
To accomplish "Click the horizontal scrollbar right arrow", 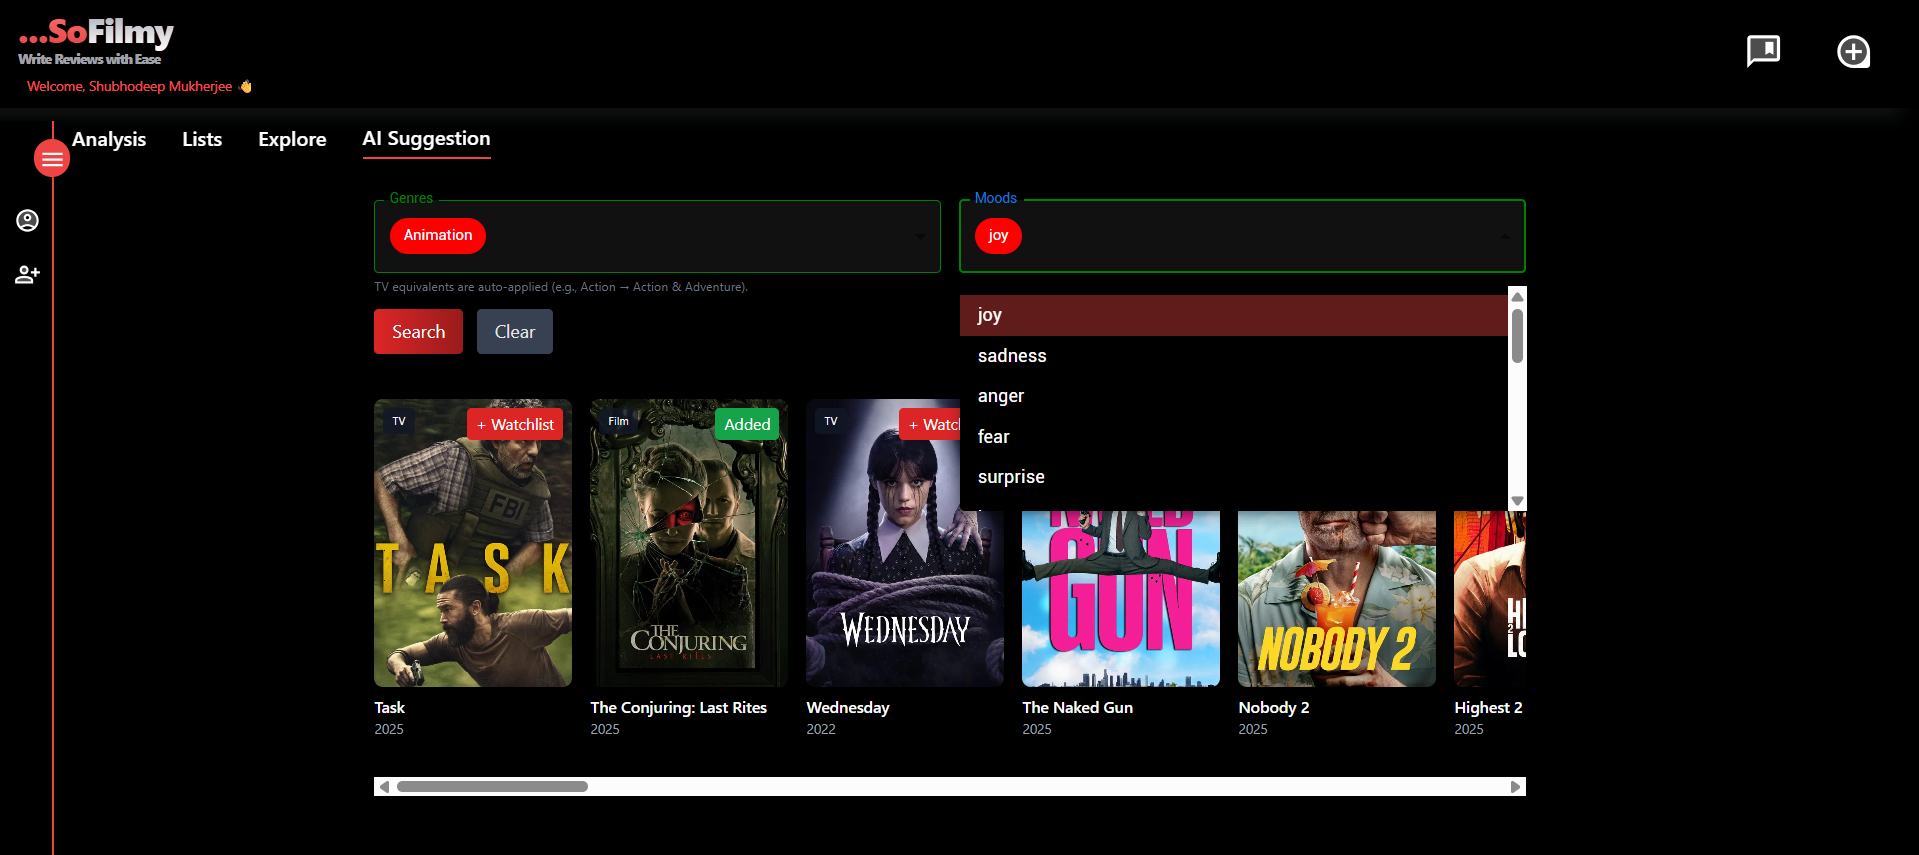I will coord(1516,787).
